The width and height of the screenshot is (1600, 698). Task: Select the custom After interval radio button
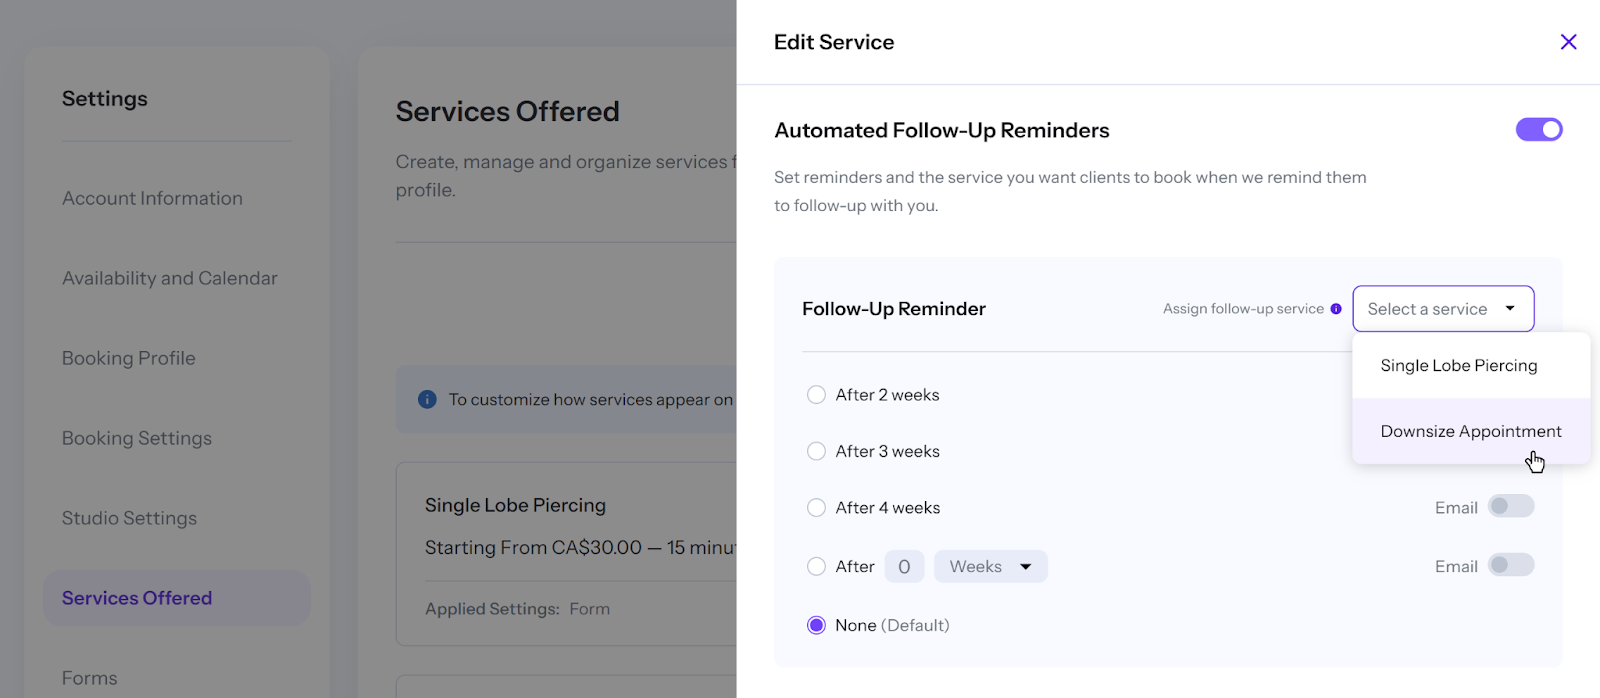point(817,567)
